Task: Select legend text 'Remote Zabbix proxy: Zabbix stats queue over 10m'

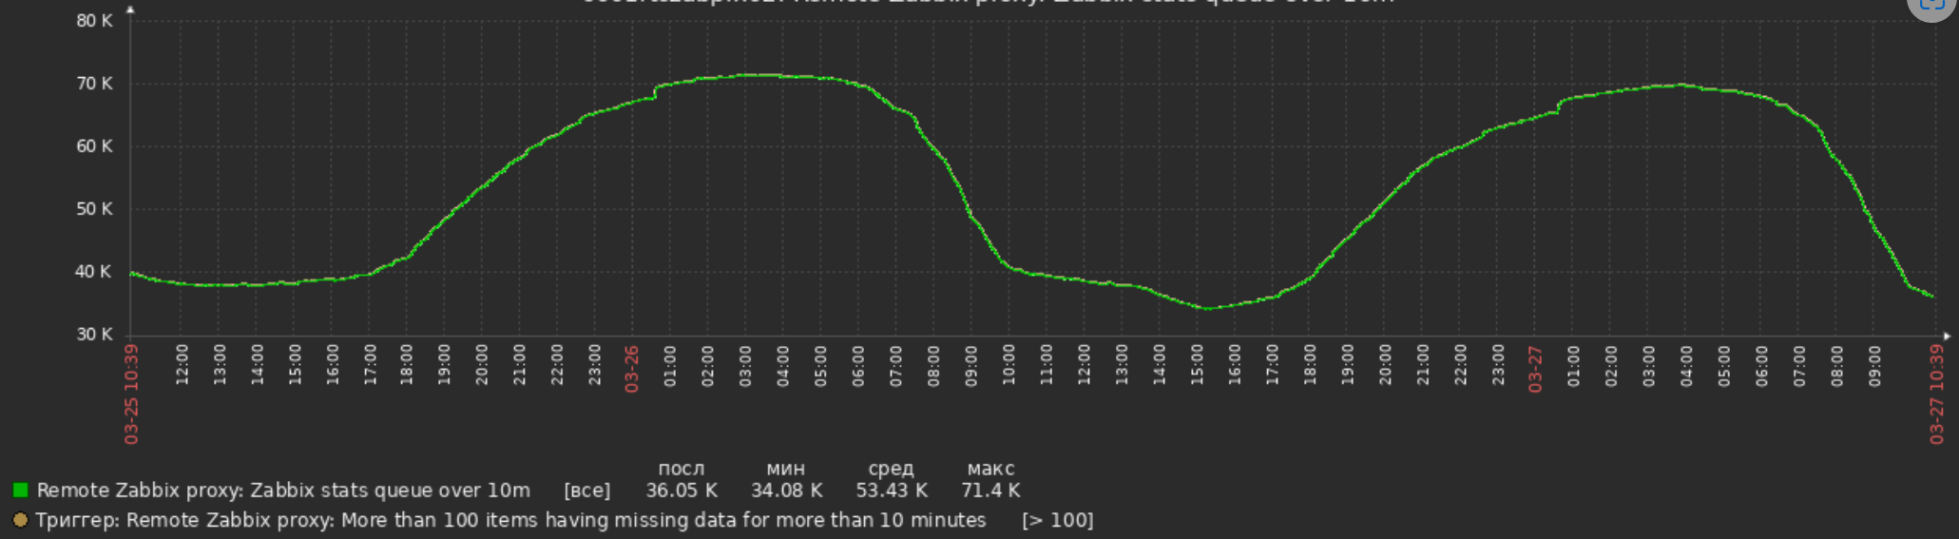Action: point(283,490)
